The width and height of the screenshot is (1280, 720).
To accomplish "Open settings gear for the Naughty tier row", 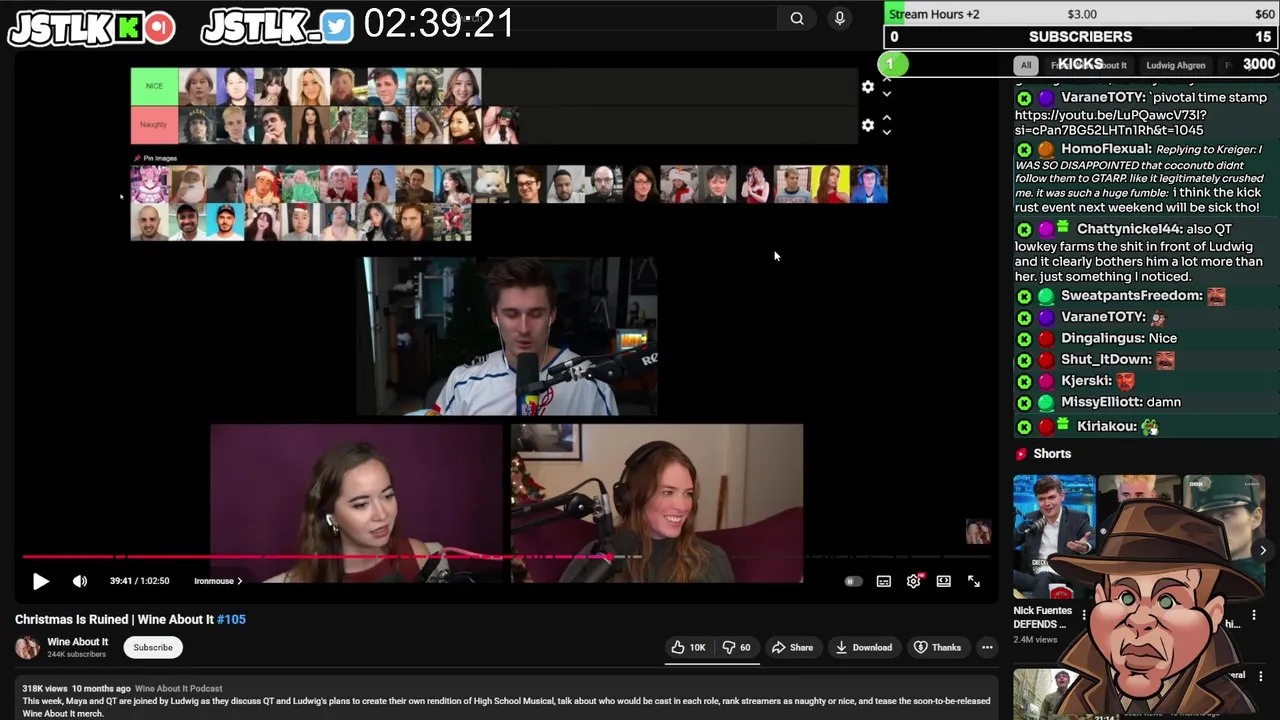I will coord(868,125).
